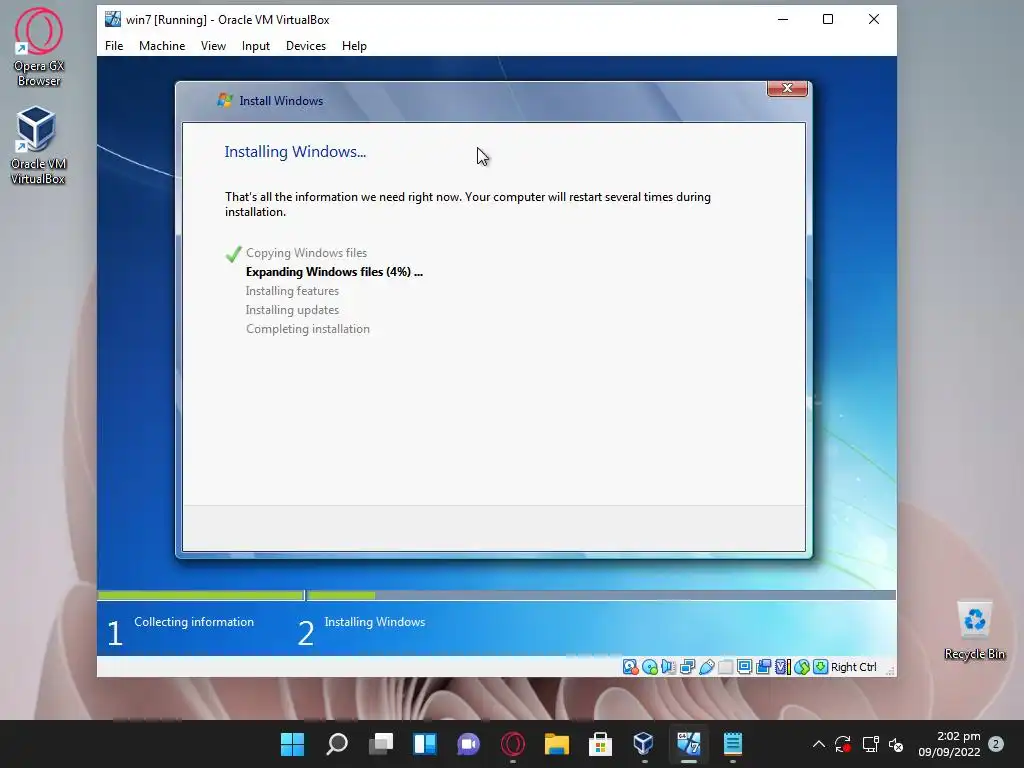1024x768 pixels.
Task: Open the clock showing 2:02 pm
Action: click(950, 744)
